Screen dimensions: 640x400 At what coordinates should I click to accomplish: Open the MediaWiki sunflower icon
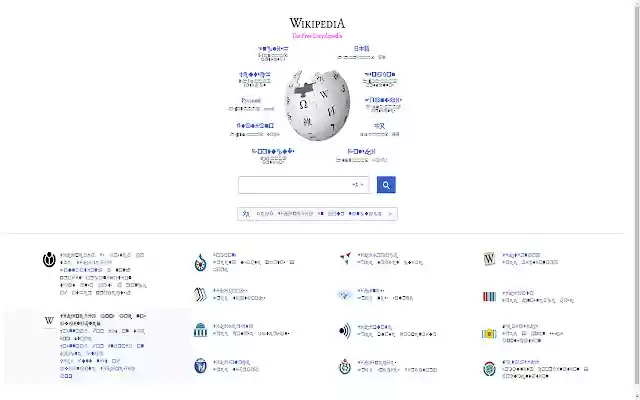click(489, 333)
